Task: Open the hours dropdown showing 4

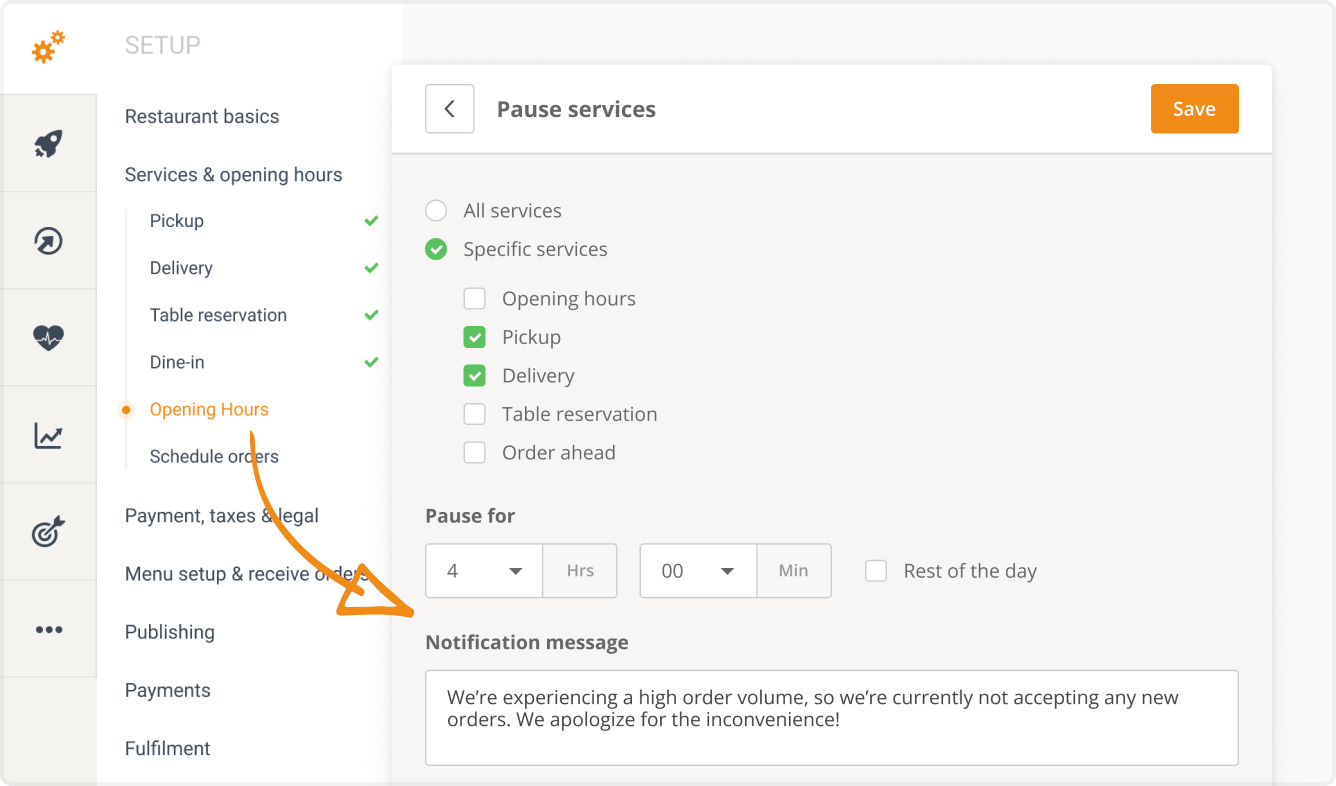Action: point(484,571)
